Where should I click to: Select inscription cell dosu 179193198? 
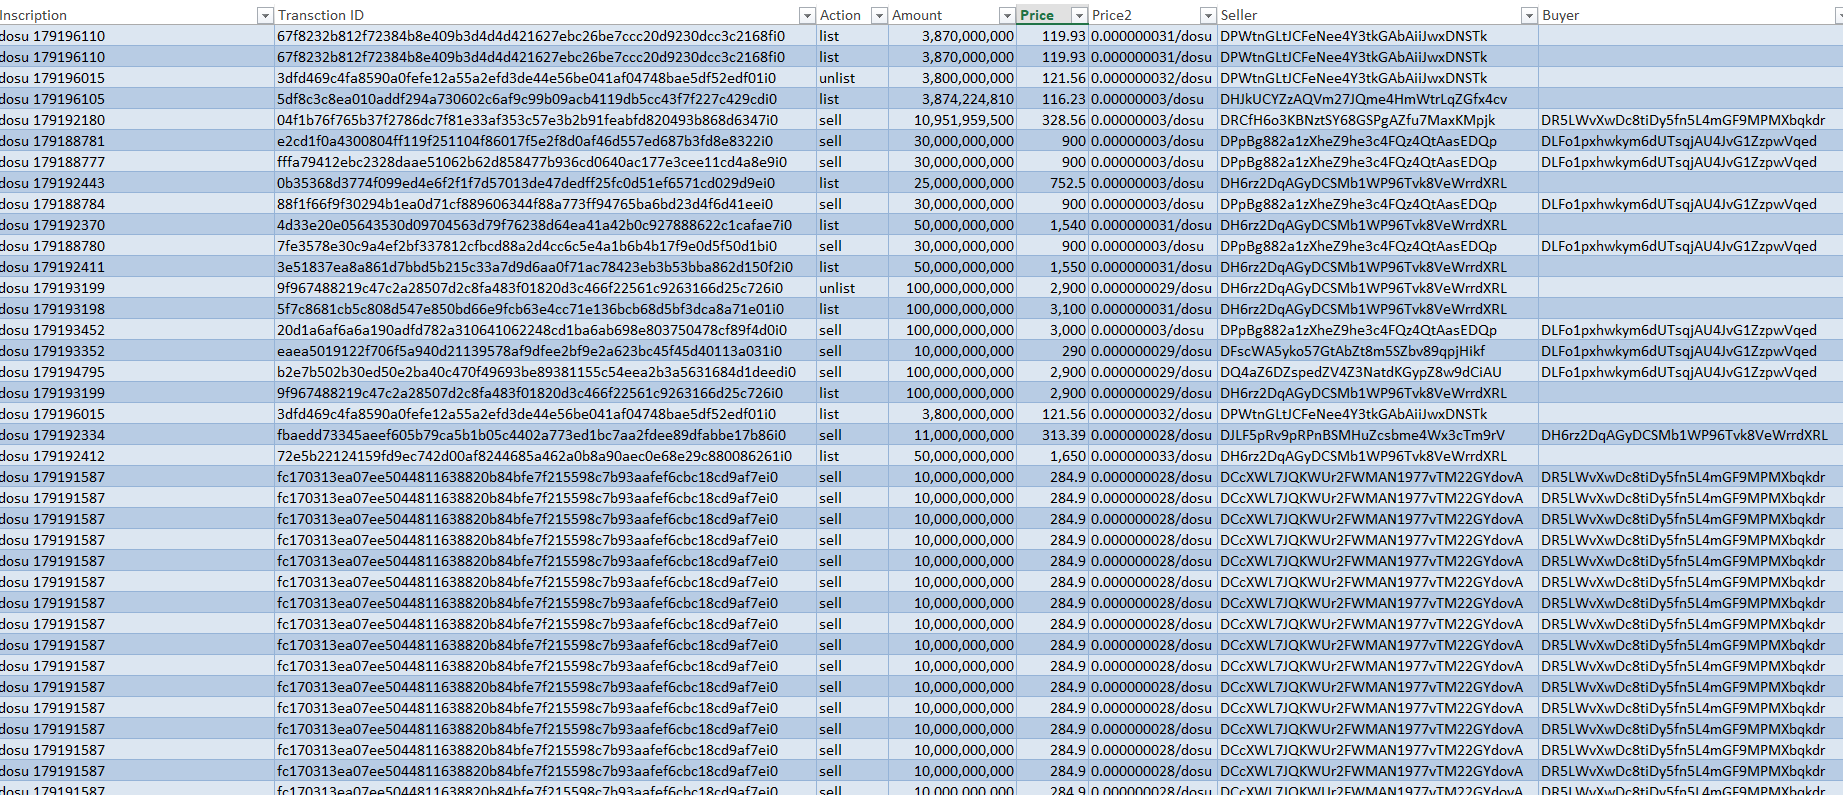click(x=137, y=309)
